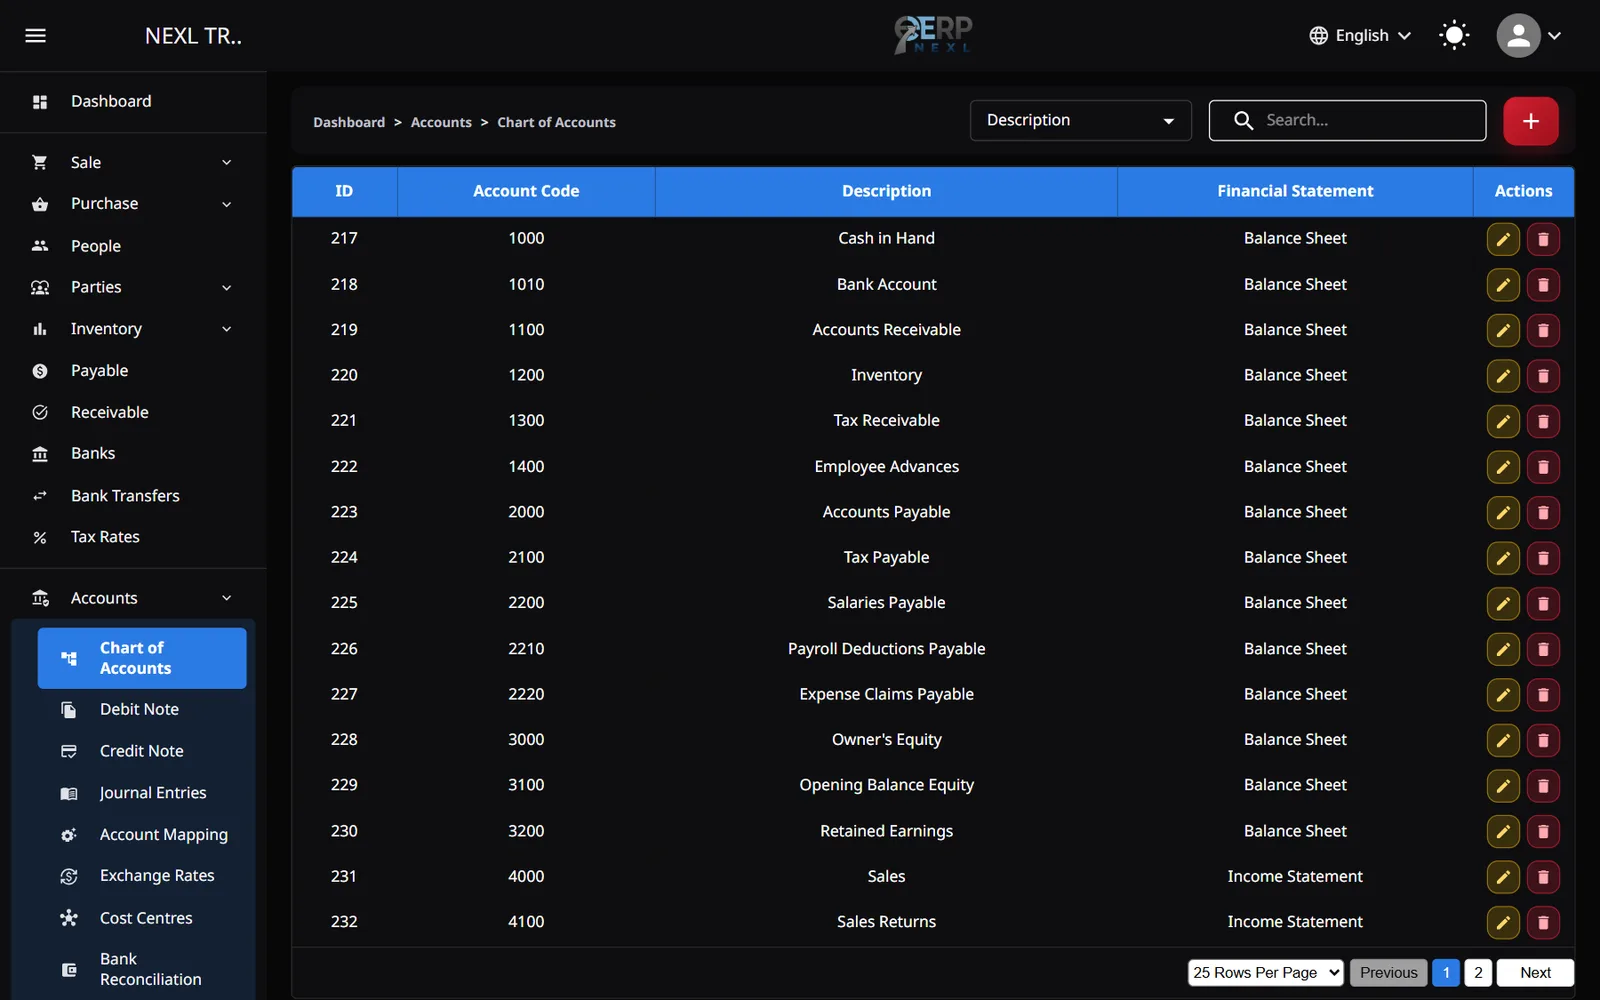The height and width of the screenshot is (1000, 1600).
Task: Open Tax Rates page
Action: click(x=133, y=537)
